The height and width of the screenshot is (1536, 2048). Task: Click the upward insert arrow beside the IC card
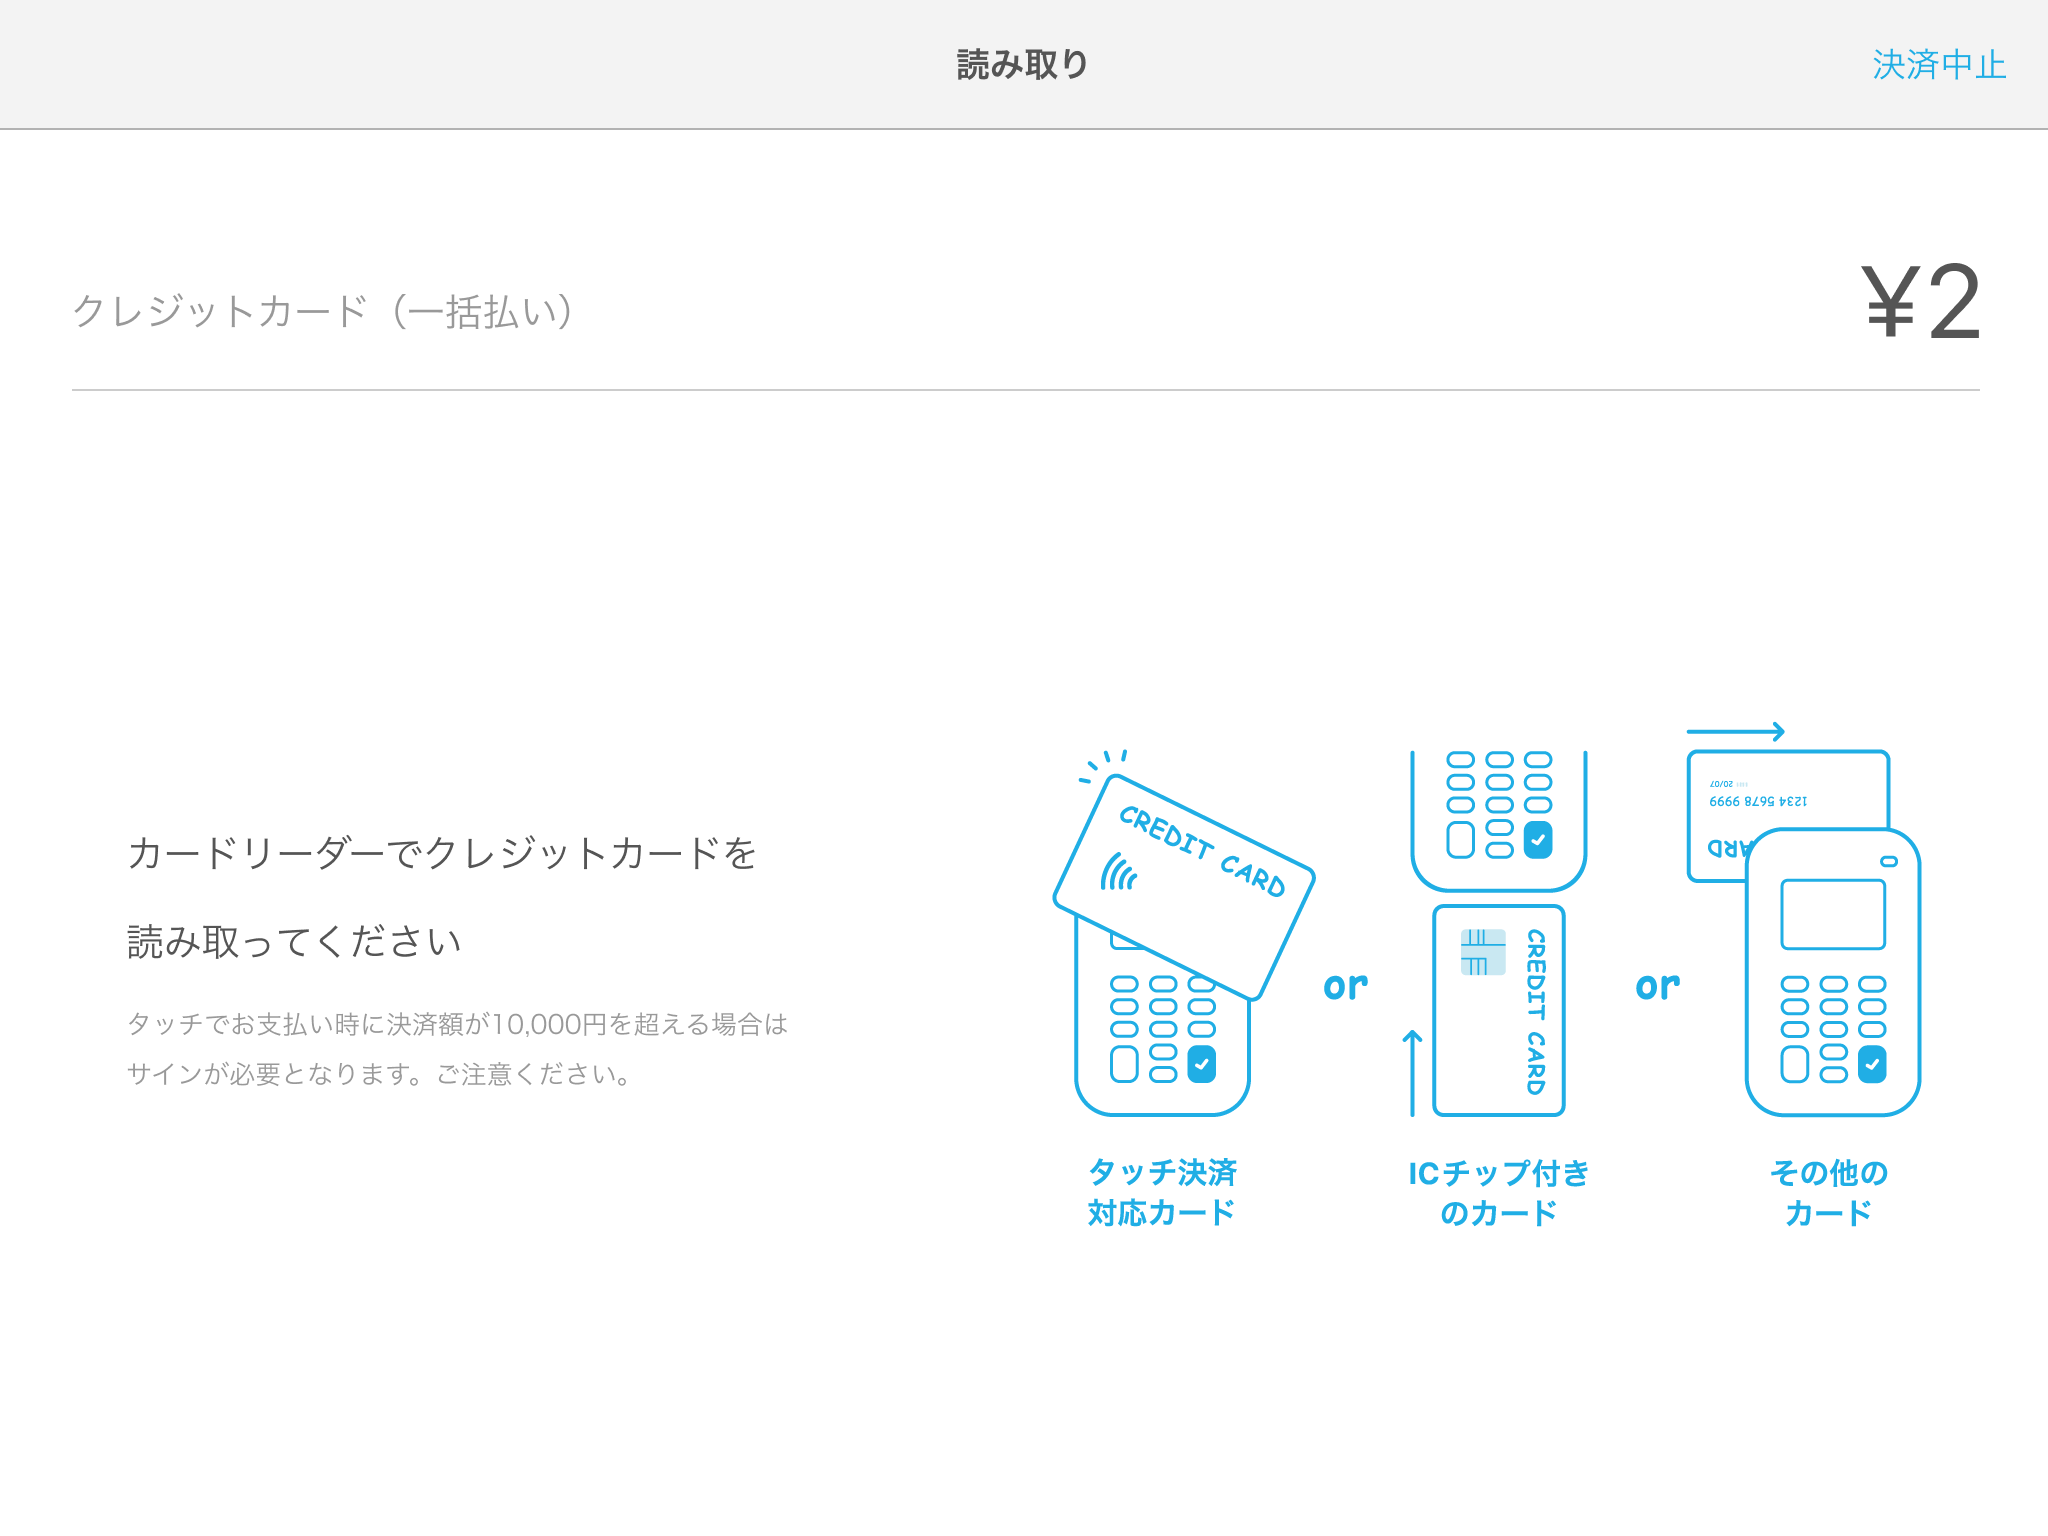click(x=1412, y=1072)
